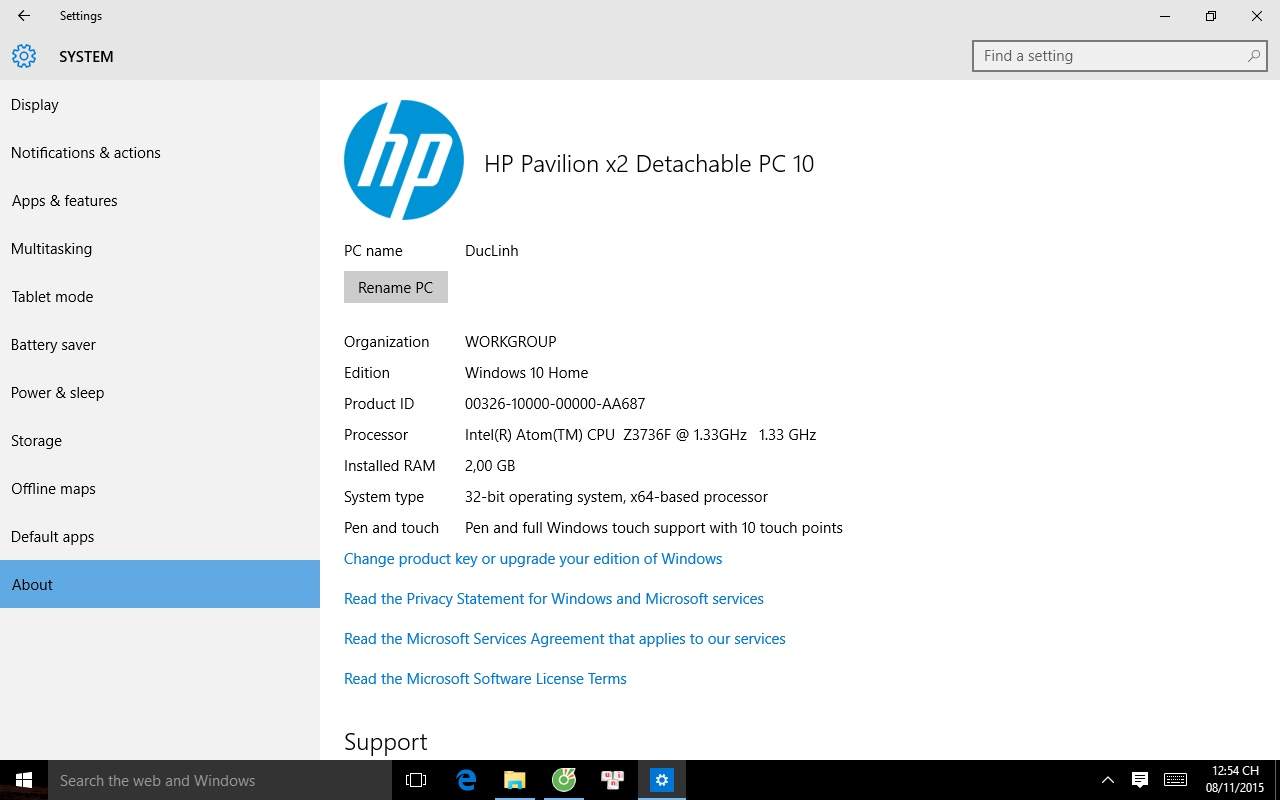This screenshot has width=1280, height=800.
Task: Click the taskbar clock showing 12:54 CH
Action: 1235,780
